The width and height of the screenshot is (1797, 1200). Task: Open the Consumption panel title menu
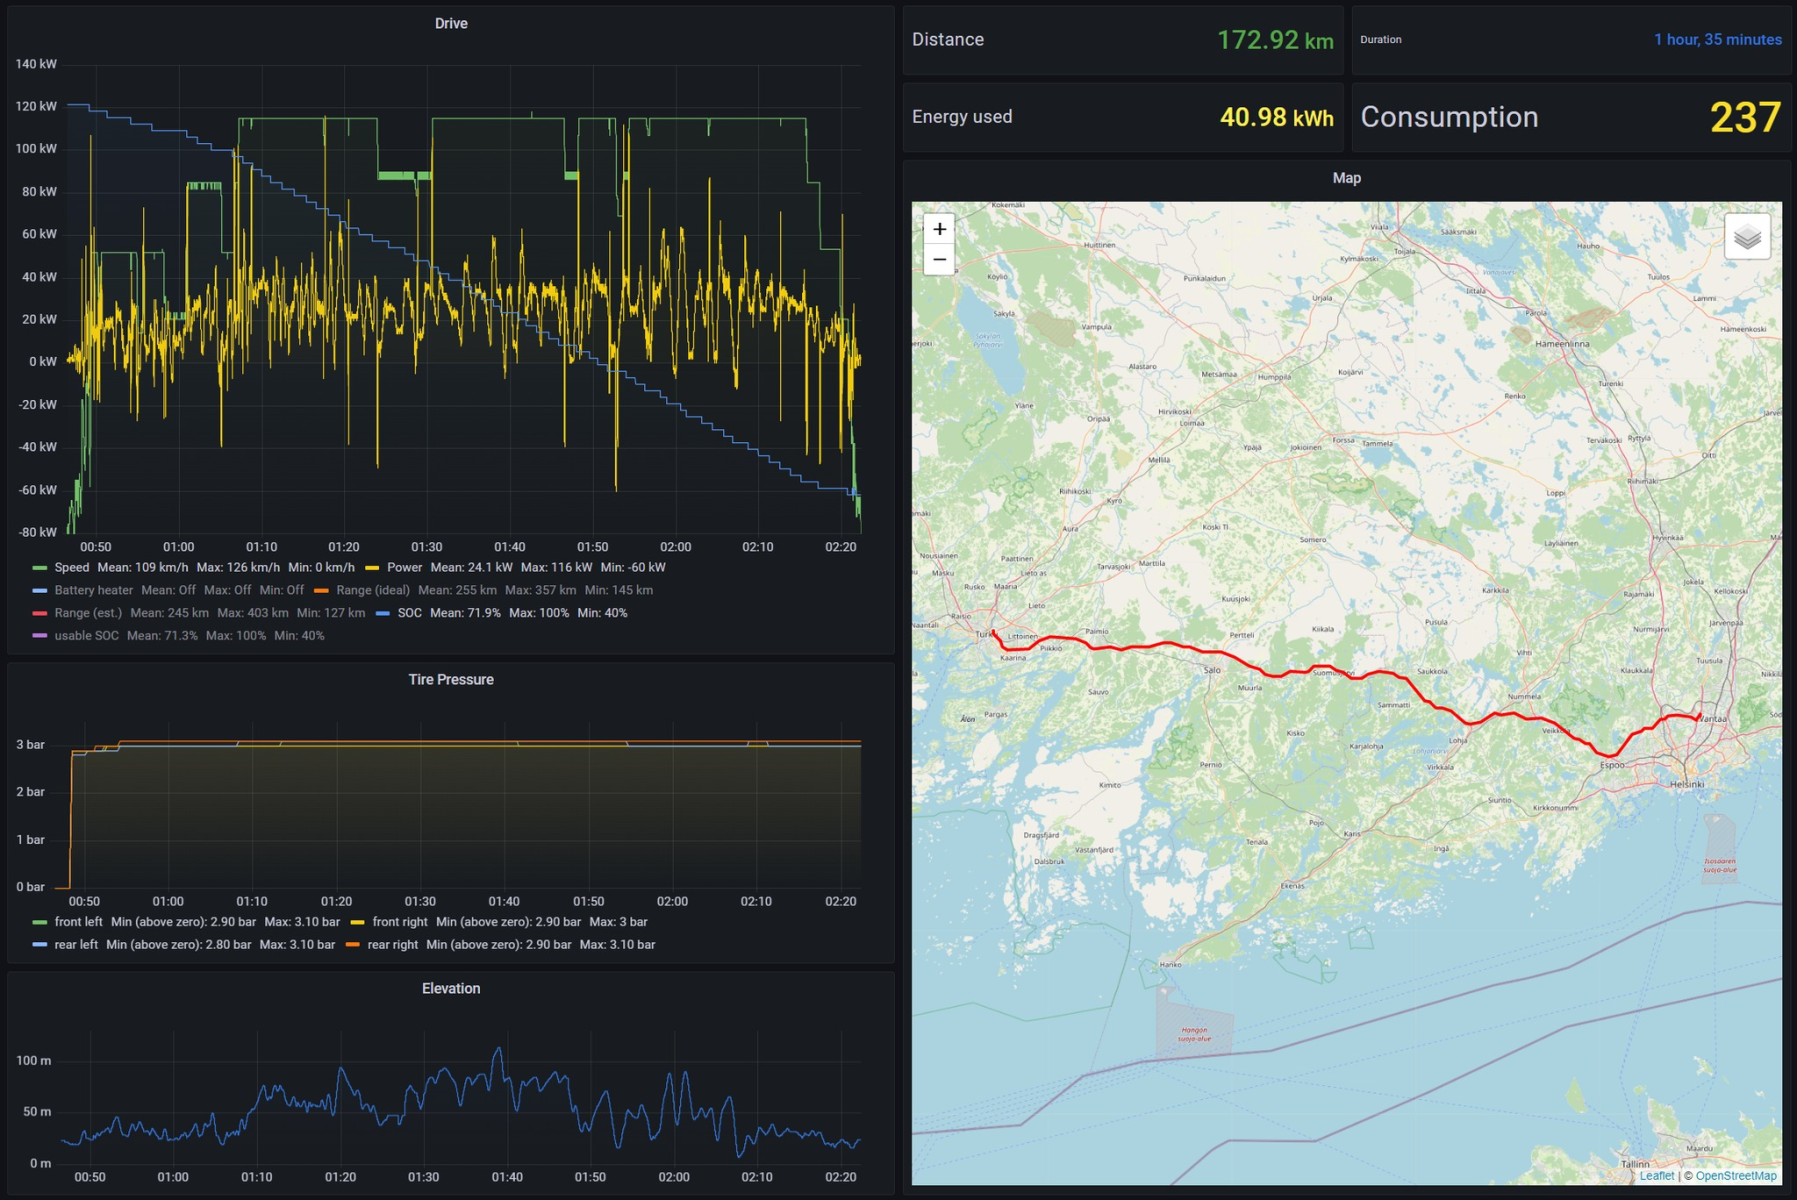[x=1449, y=117]
